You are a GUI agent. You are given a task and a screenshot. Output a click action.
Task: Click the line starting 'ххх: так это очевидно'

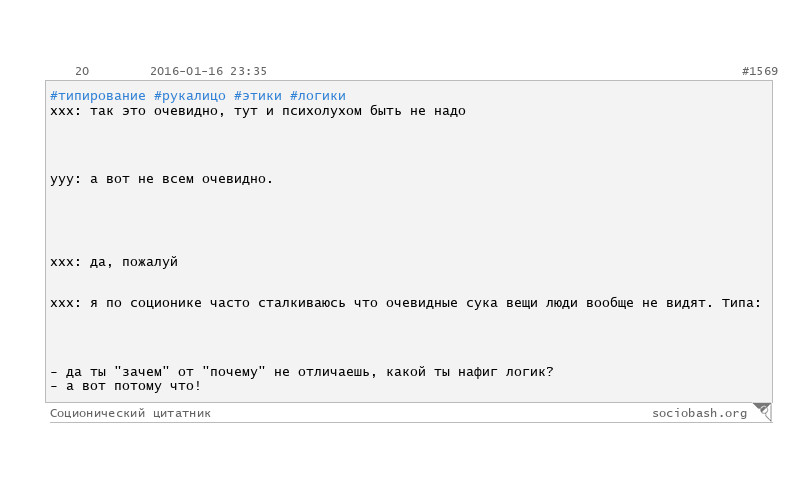[x=258, y=111]
